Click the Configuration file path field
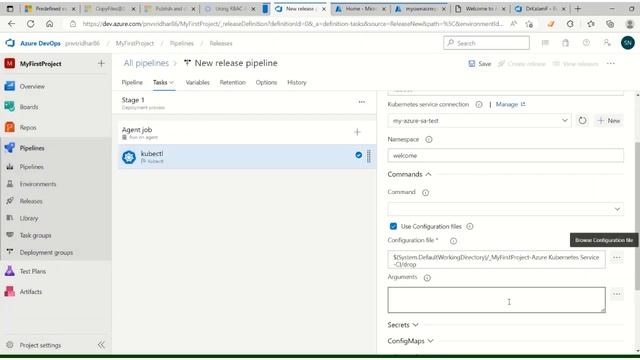 [496, 260]
